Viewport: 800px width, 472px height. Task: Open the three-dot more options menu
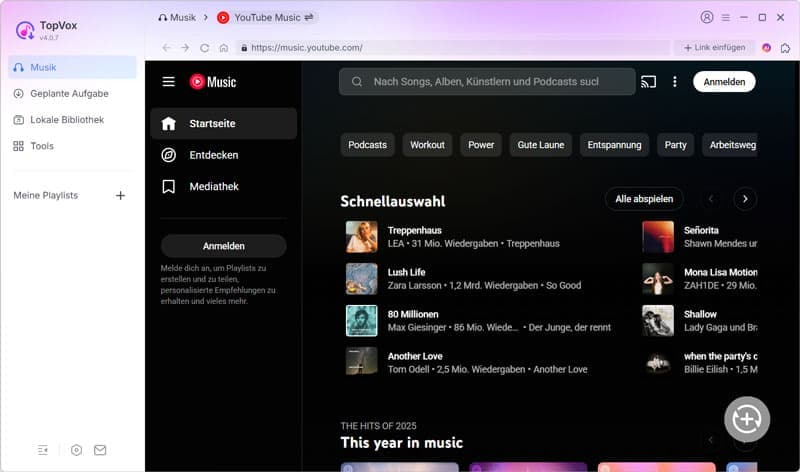[674, 82]
